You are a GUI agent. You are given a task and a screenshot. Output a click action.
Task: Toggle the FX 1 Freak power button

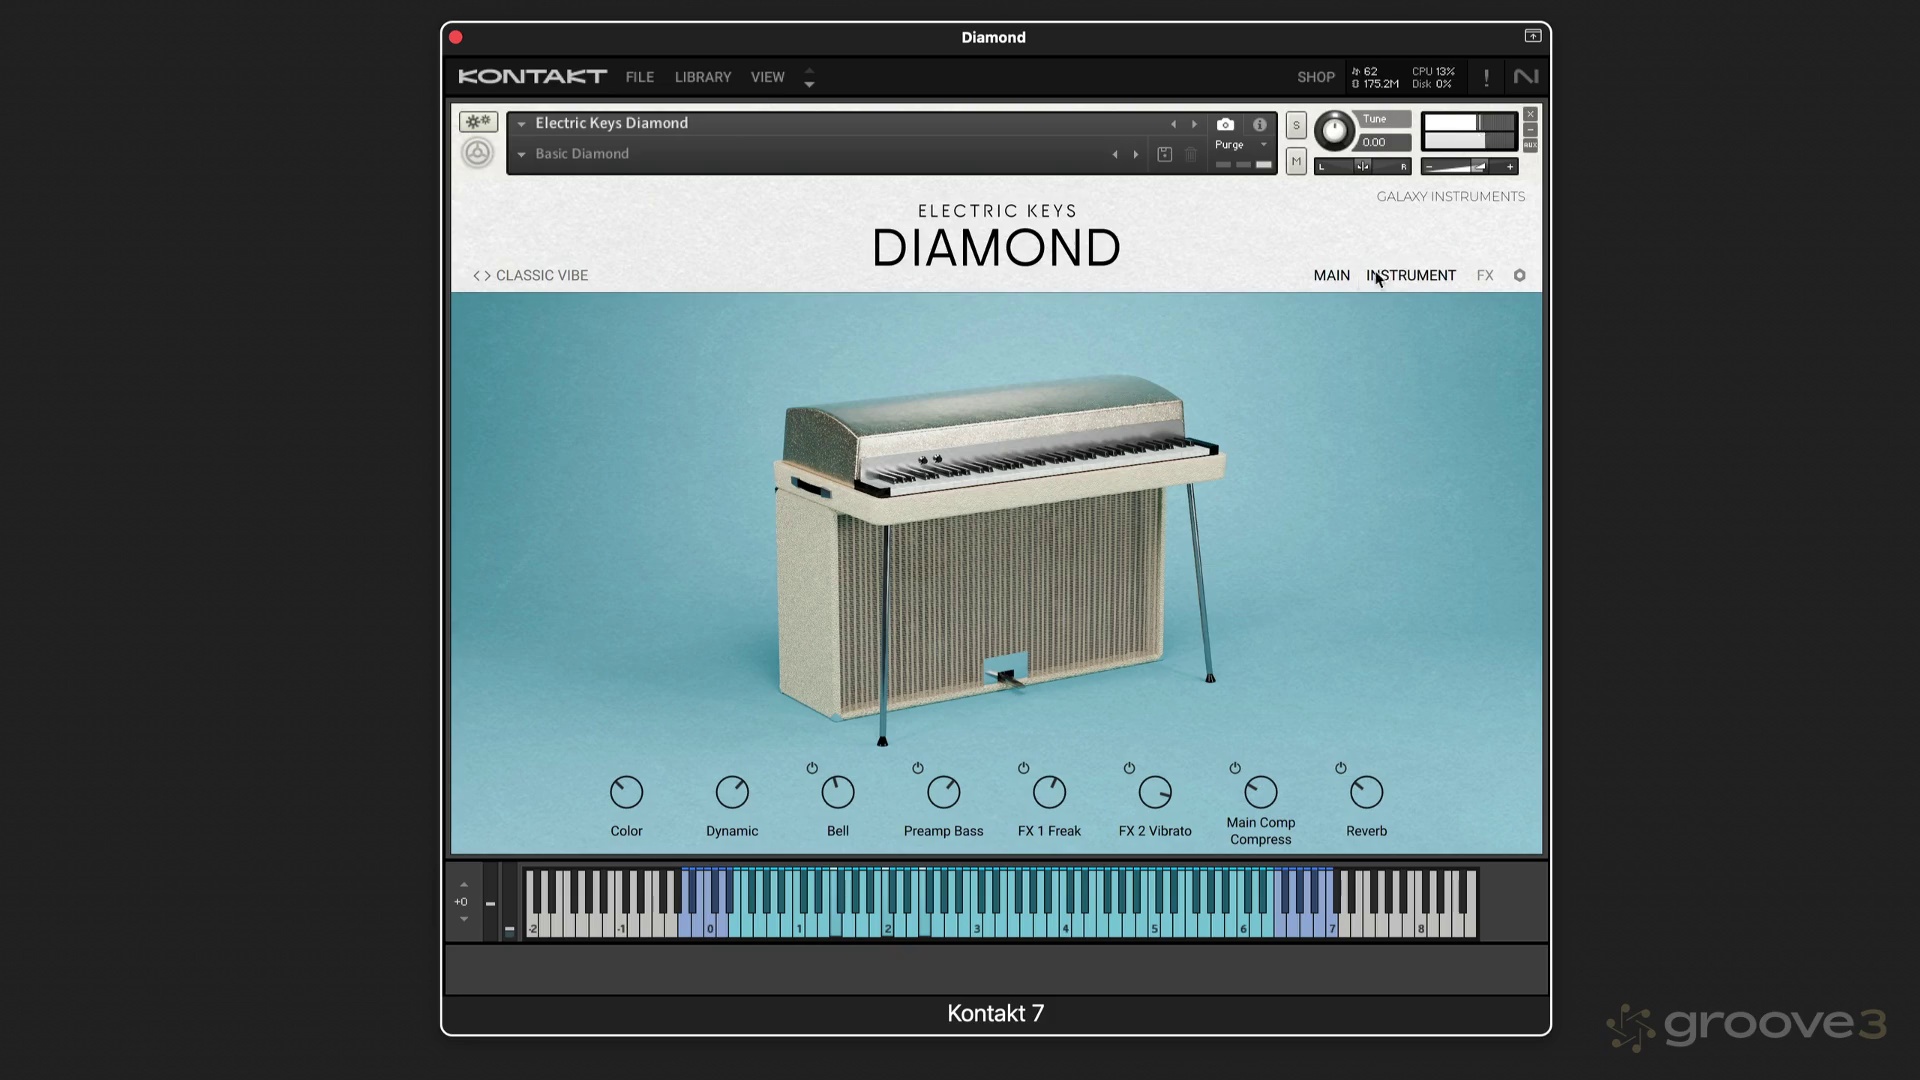1023,768
